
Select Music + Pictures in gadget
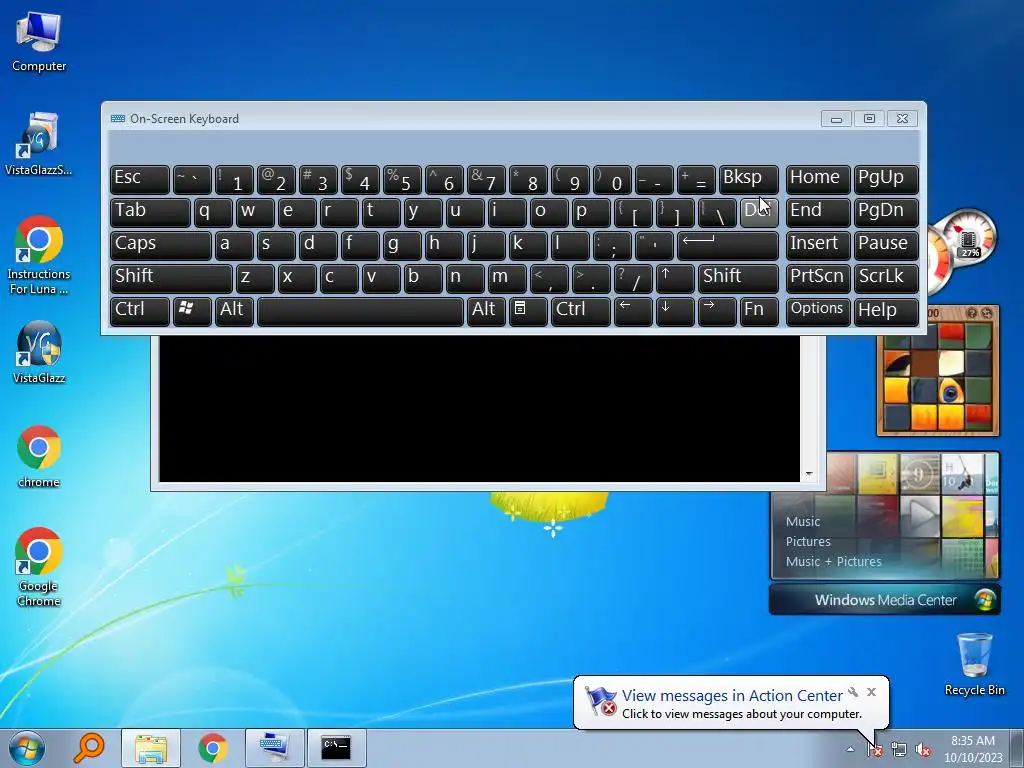pyautogui.click(x=833, y=562)
